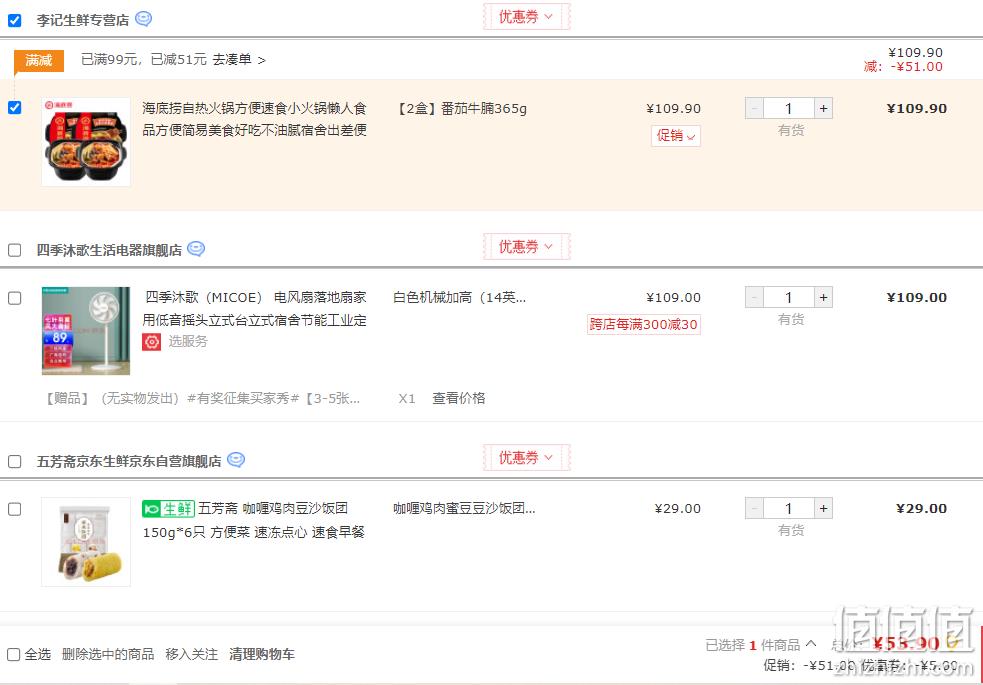Decrease quantity of 海底捞自热火锅
The image size is (983, 685).
pos(754,108)
